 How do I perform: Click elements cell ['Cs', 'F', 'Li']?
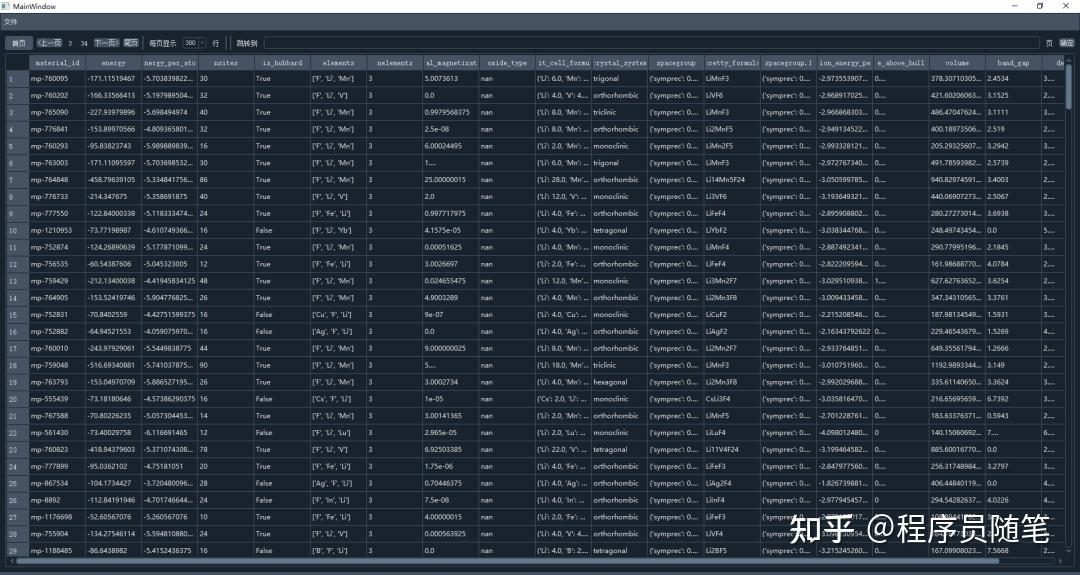click(338, 399)
